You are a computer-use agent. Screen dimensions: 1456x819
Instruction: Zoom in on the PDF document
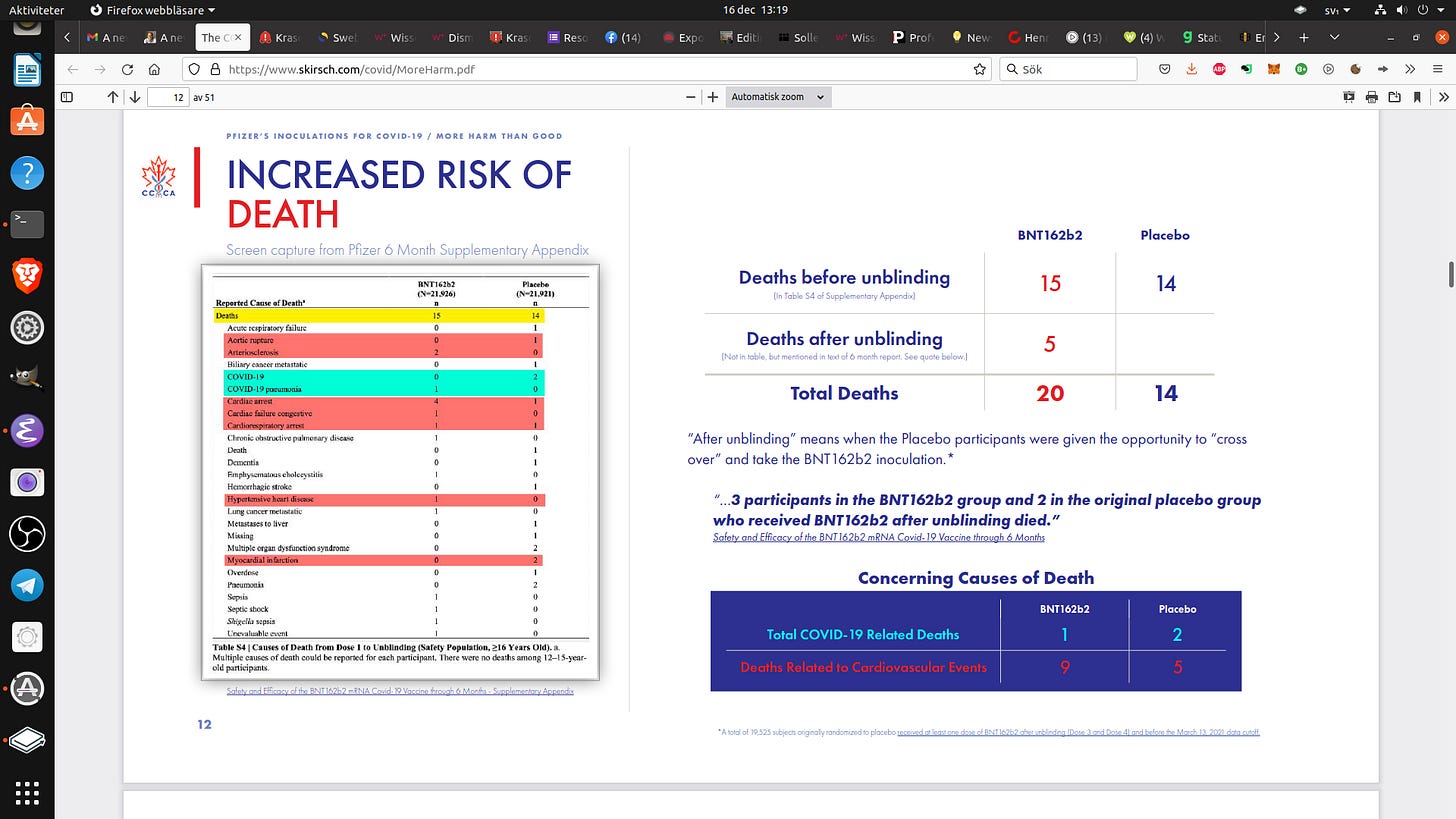[x=712, y=97]
